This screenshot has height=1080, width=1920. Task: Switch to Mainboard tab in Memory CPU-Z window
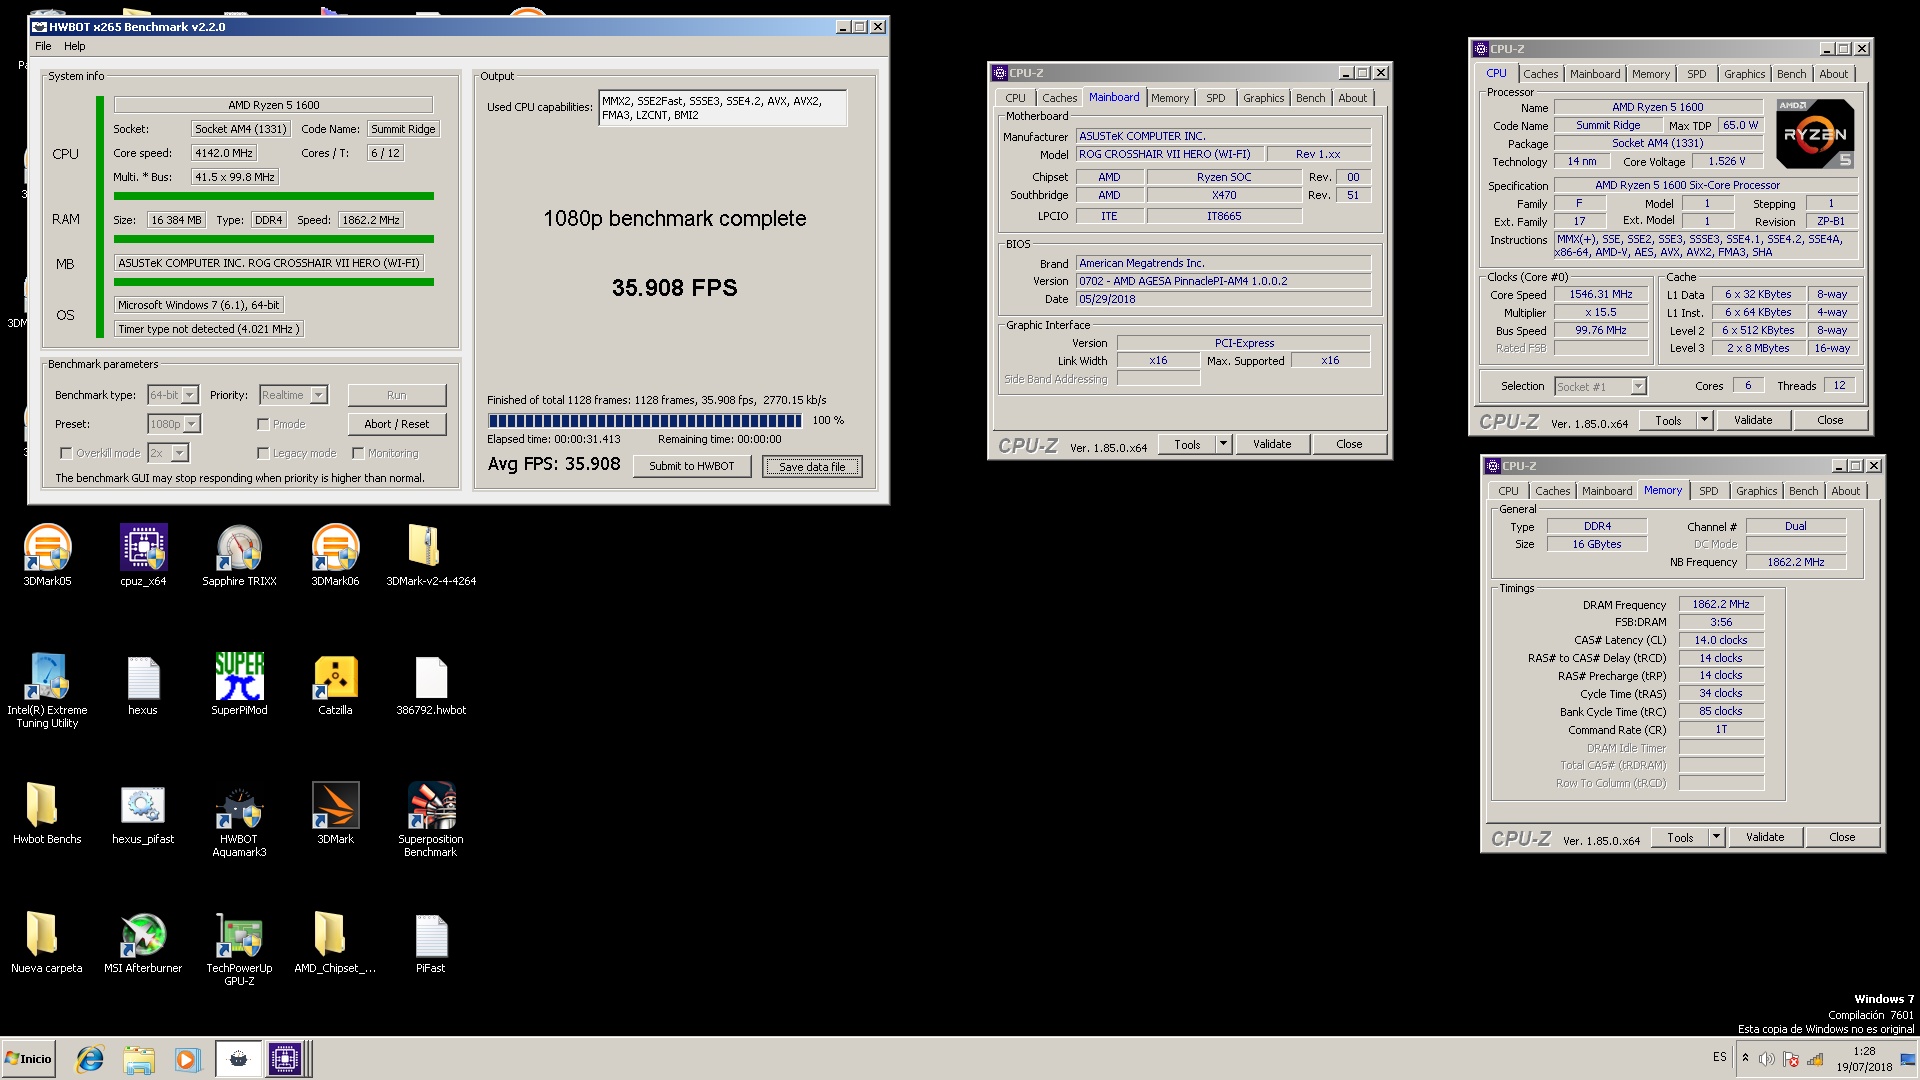coord(1606,491)
